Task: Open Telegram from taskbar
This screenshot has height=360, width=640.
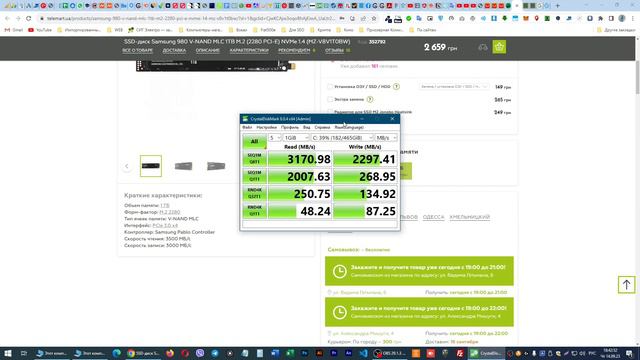Action: (215, 353)
